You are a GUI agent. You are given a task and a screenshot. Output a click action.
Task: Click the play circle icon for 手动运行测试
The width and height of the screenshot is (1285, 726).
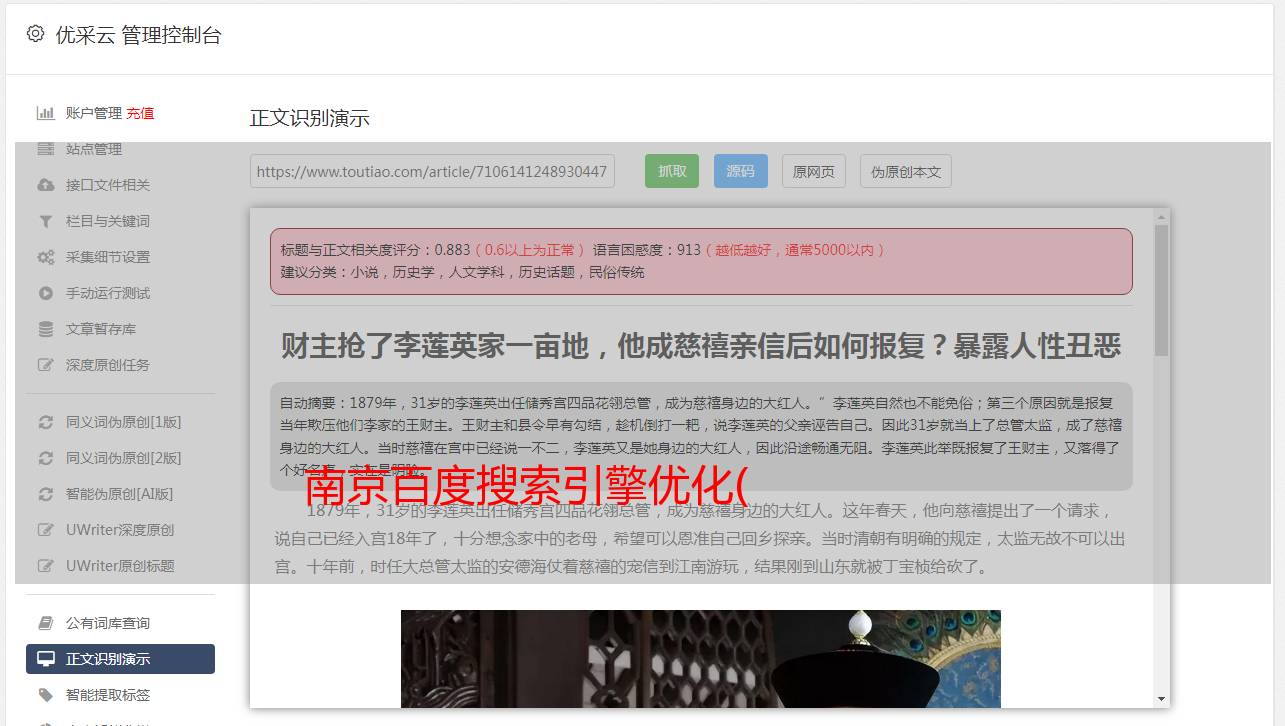coord(45,293)
